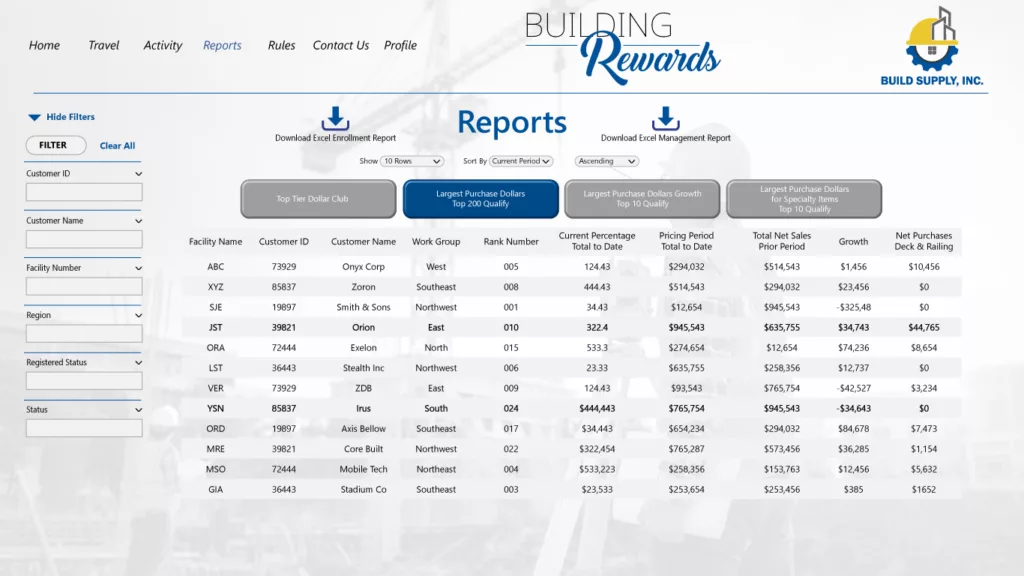The image size is (1024, 576).
Task: Expand the Registered Status filter chevron
Action: tap(138, 363)
